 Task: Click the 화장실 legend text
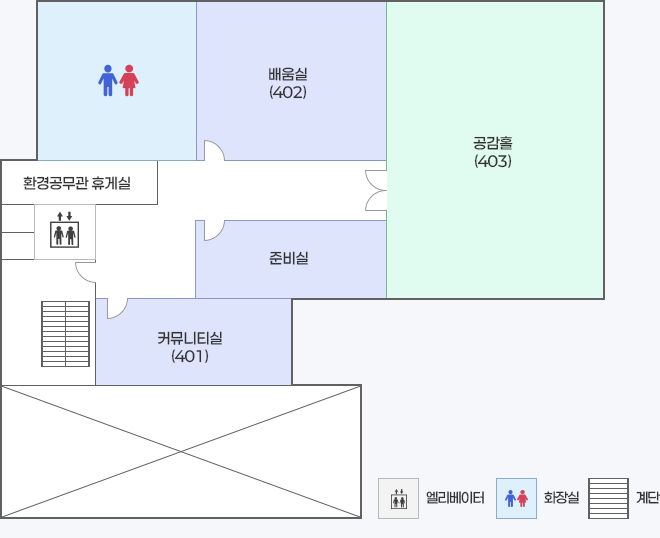click(561, 498)
